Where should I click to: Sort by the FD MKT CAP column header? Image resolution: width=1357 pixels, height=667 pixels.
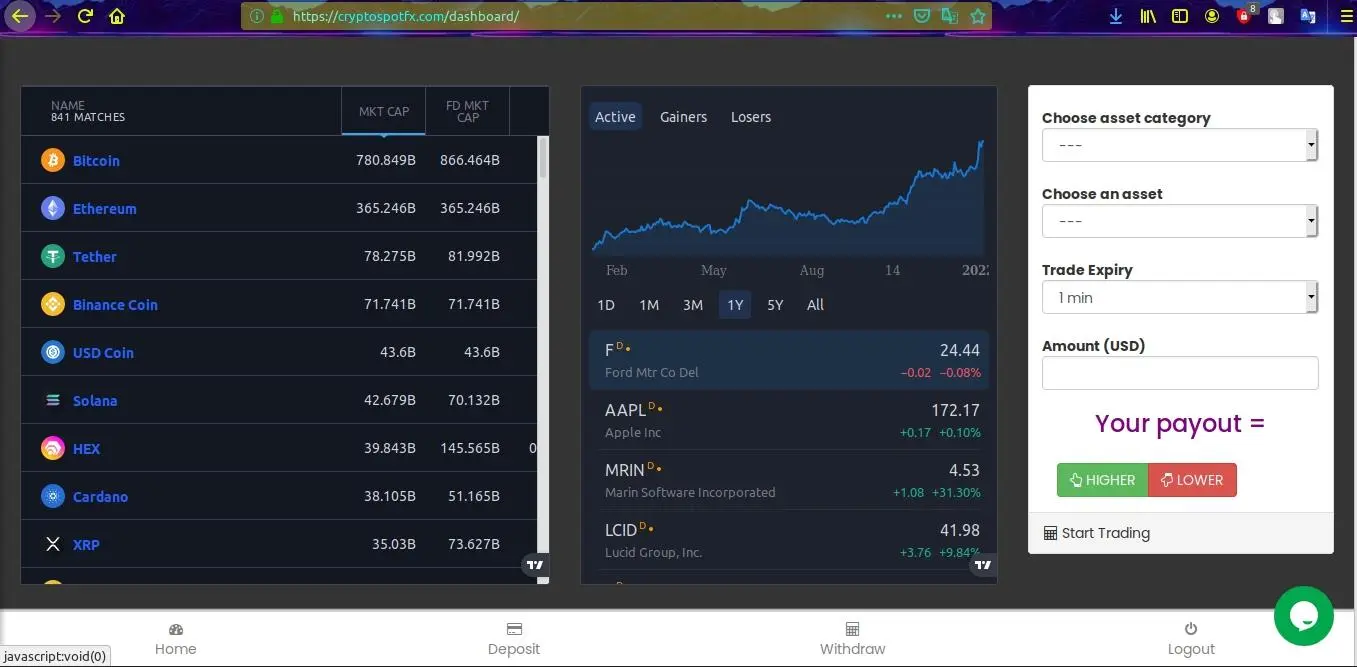coord(467,111)
